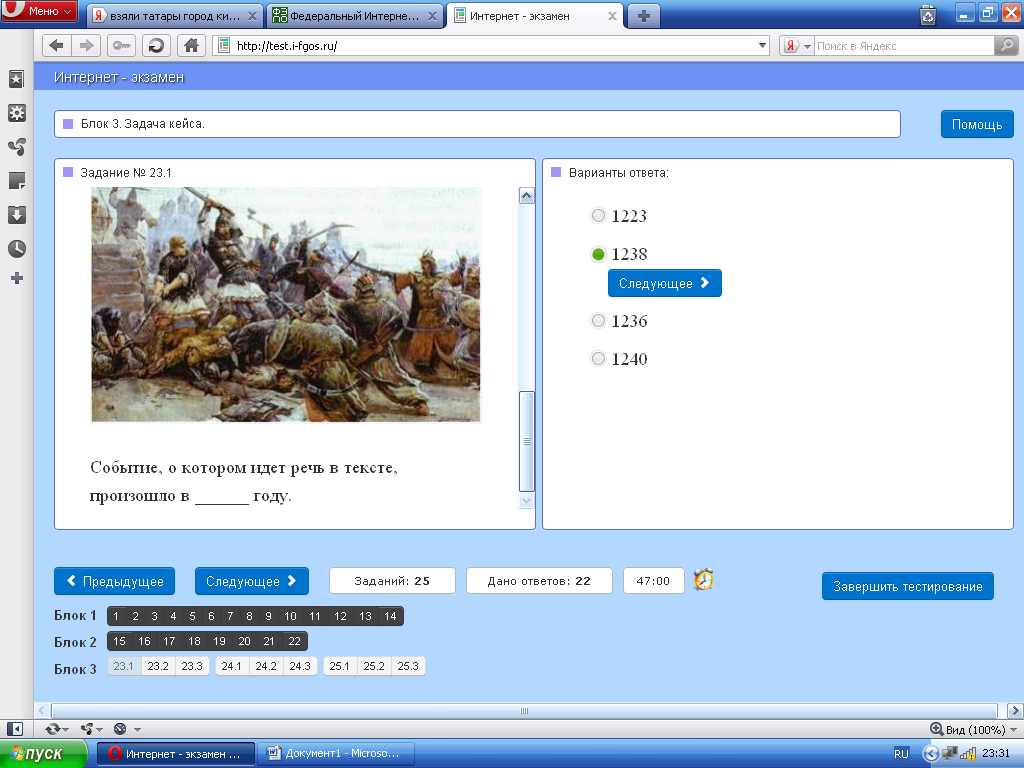Select the 1240 answer option

pyautogui.click(x=598, y=359)
